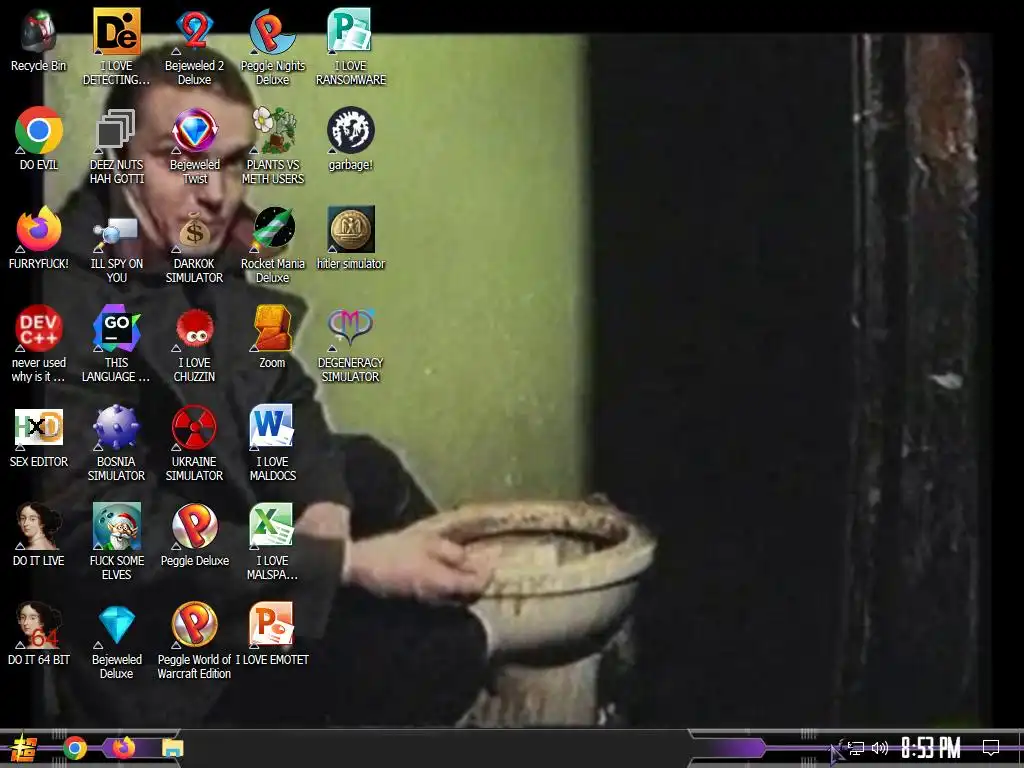
Task: Select the DO IT LIVE portrait icon
Action: (x=39, y=526)
